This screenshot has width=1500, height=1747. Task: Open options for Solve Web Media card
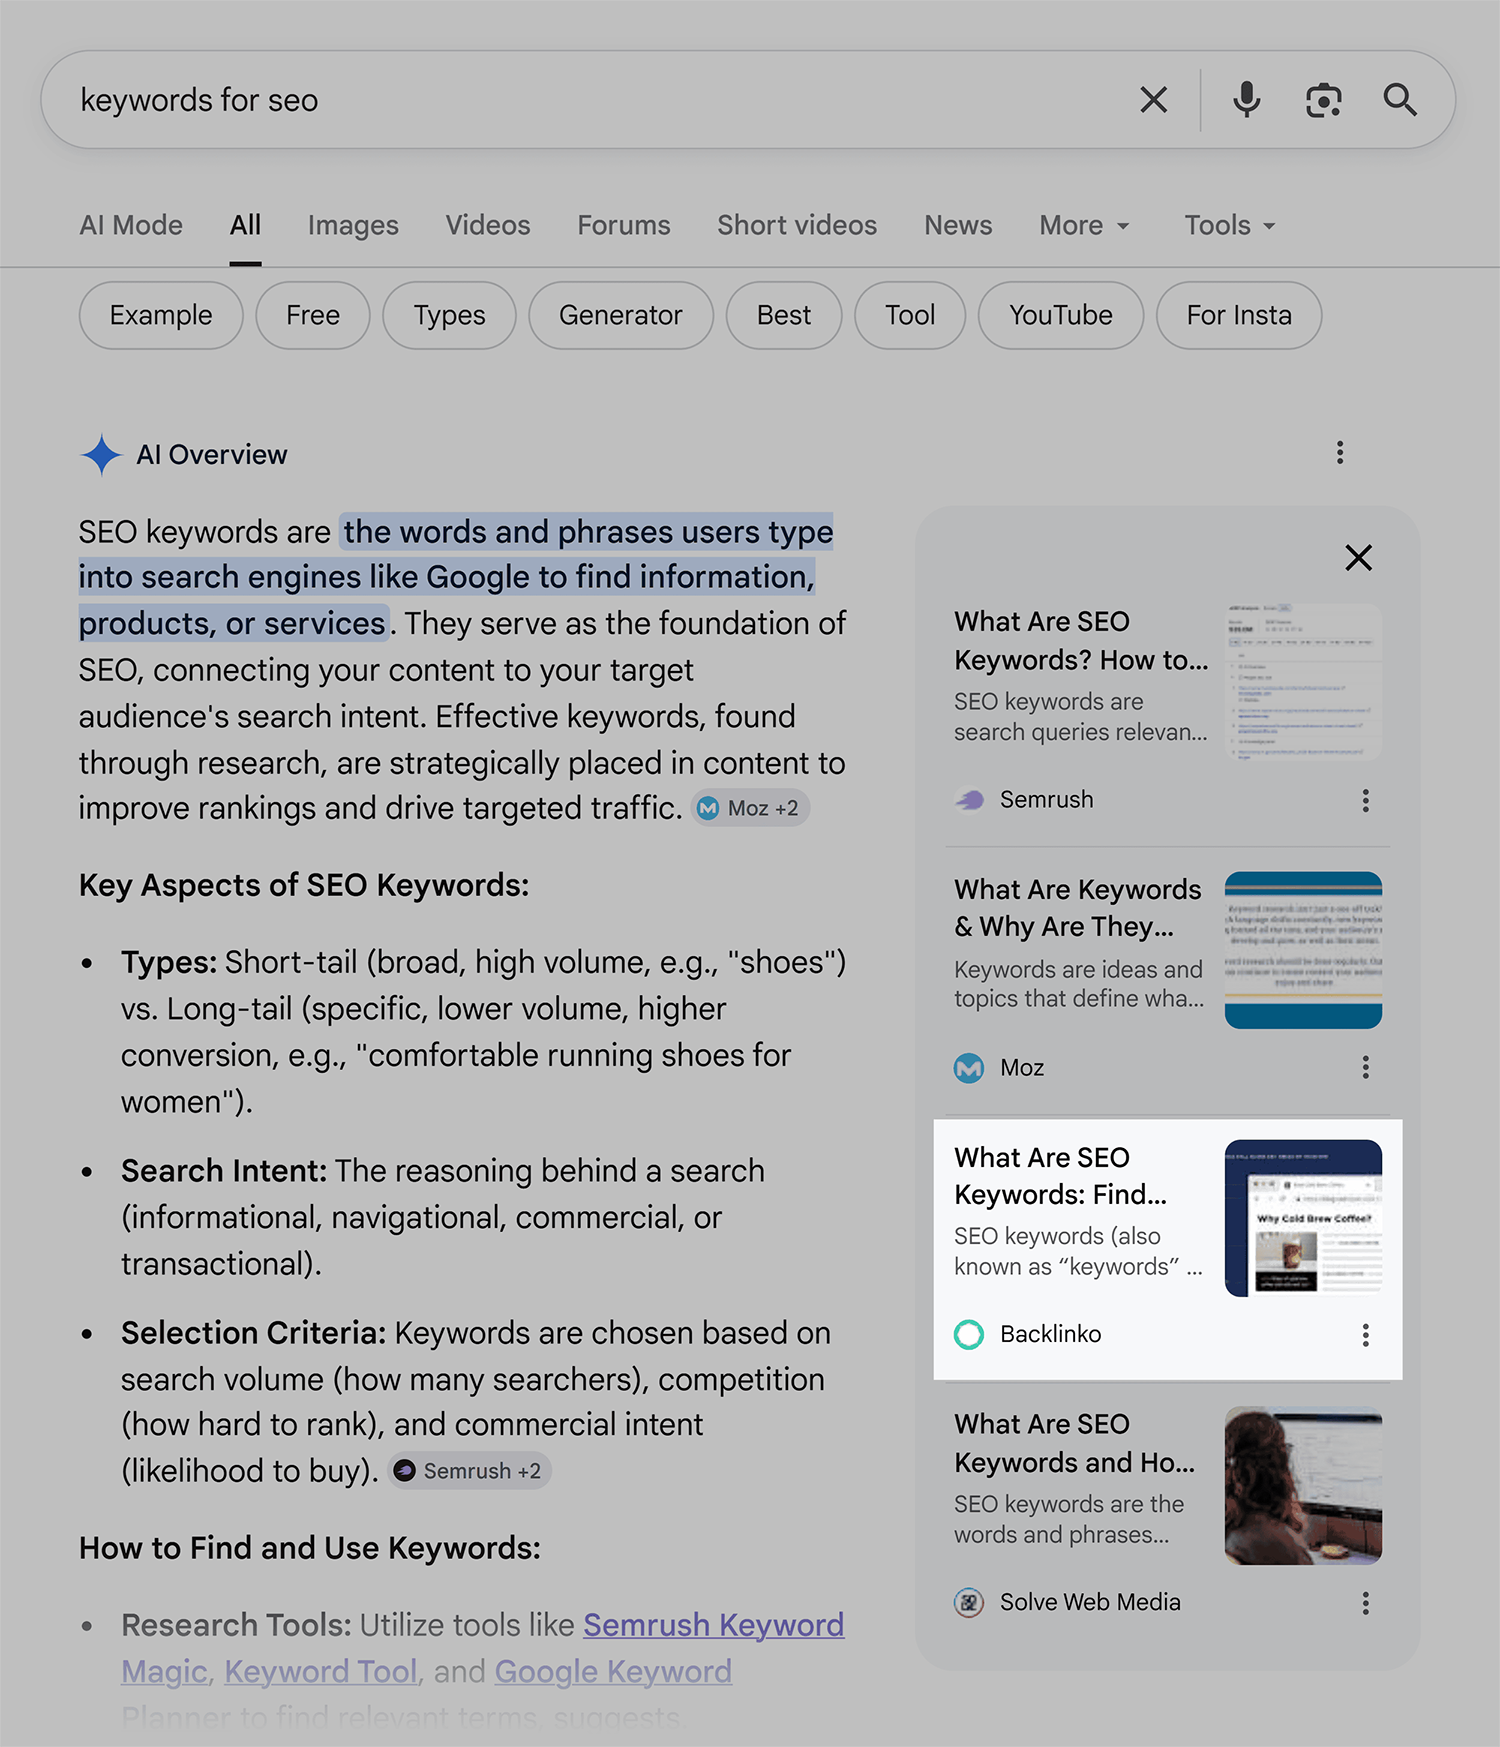pos(1365,1603)
